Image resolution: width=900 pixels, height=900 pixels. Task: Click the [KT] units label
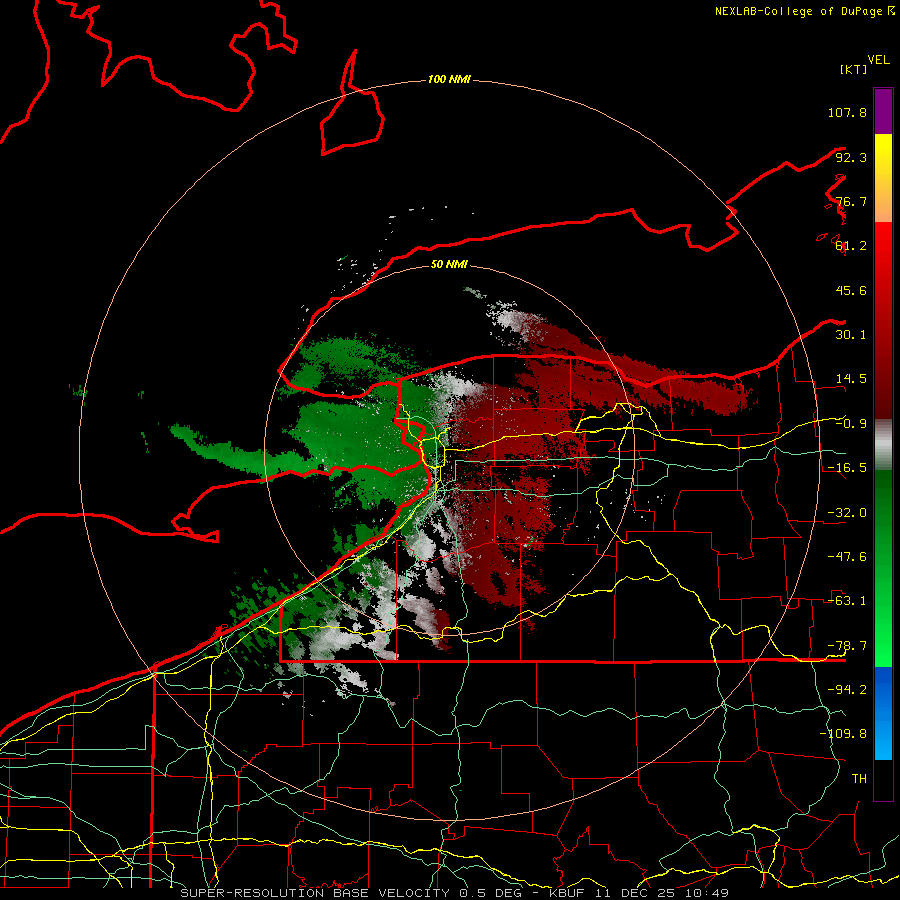(x=853, y=69)
